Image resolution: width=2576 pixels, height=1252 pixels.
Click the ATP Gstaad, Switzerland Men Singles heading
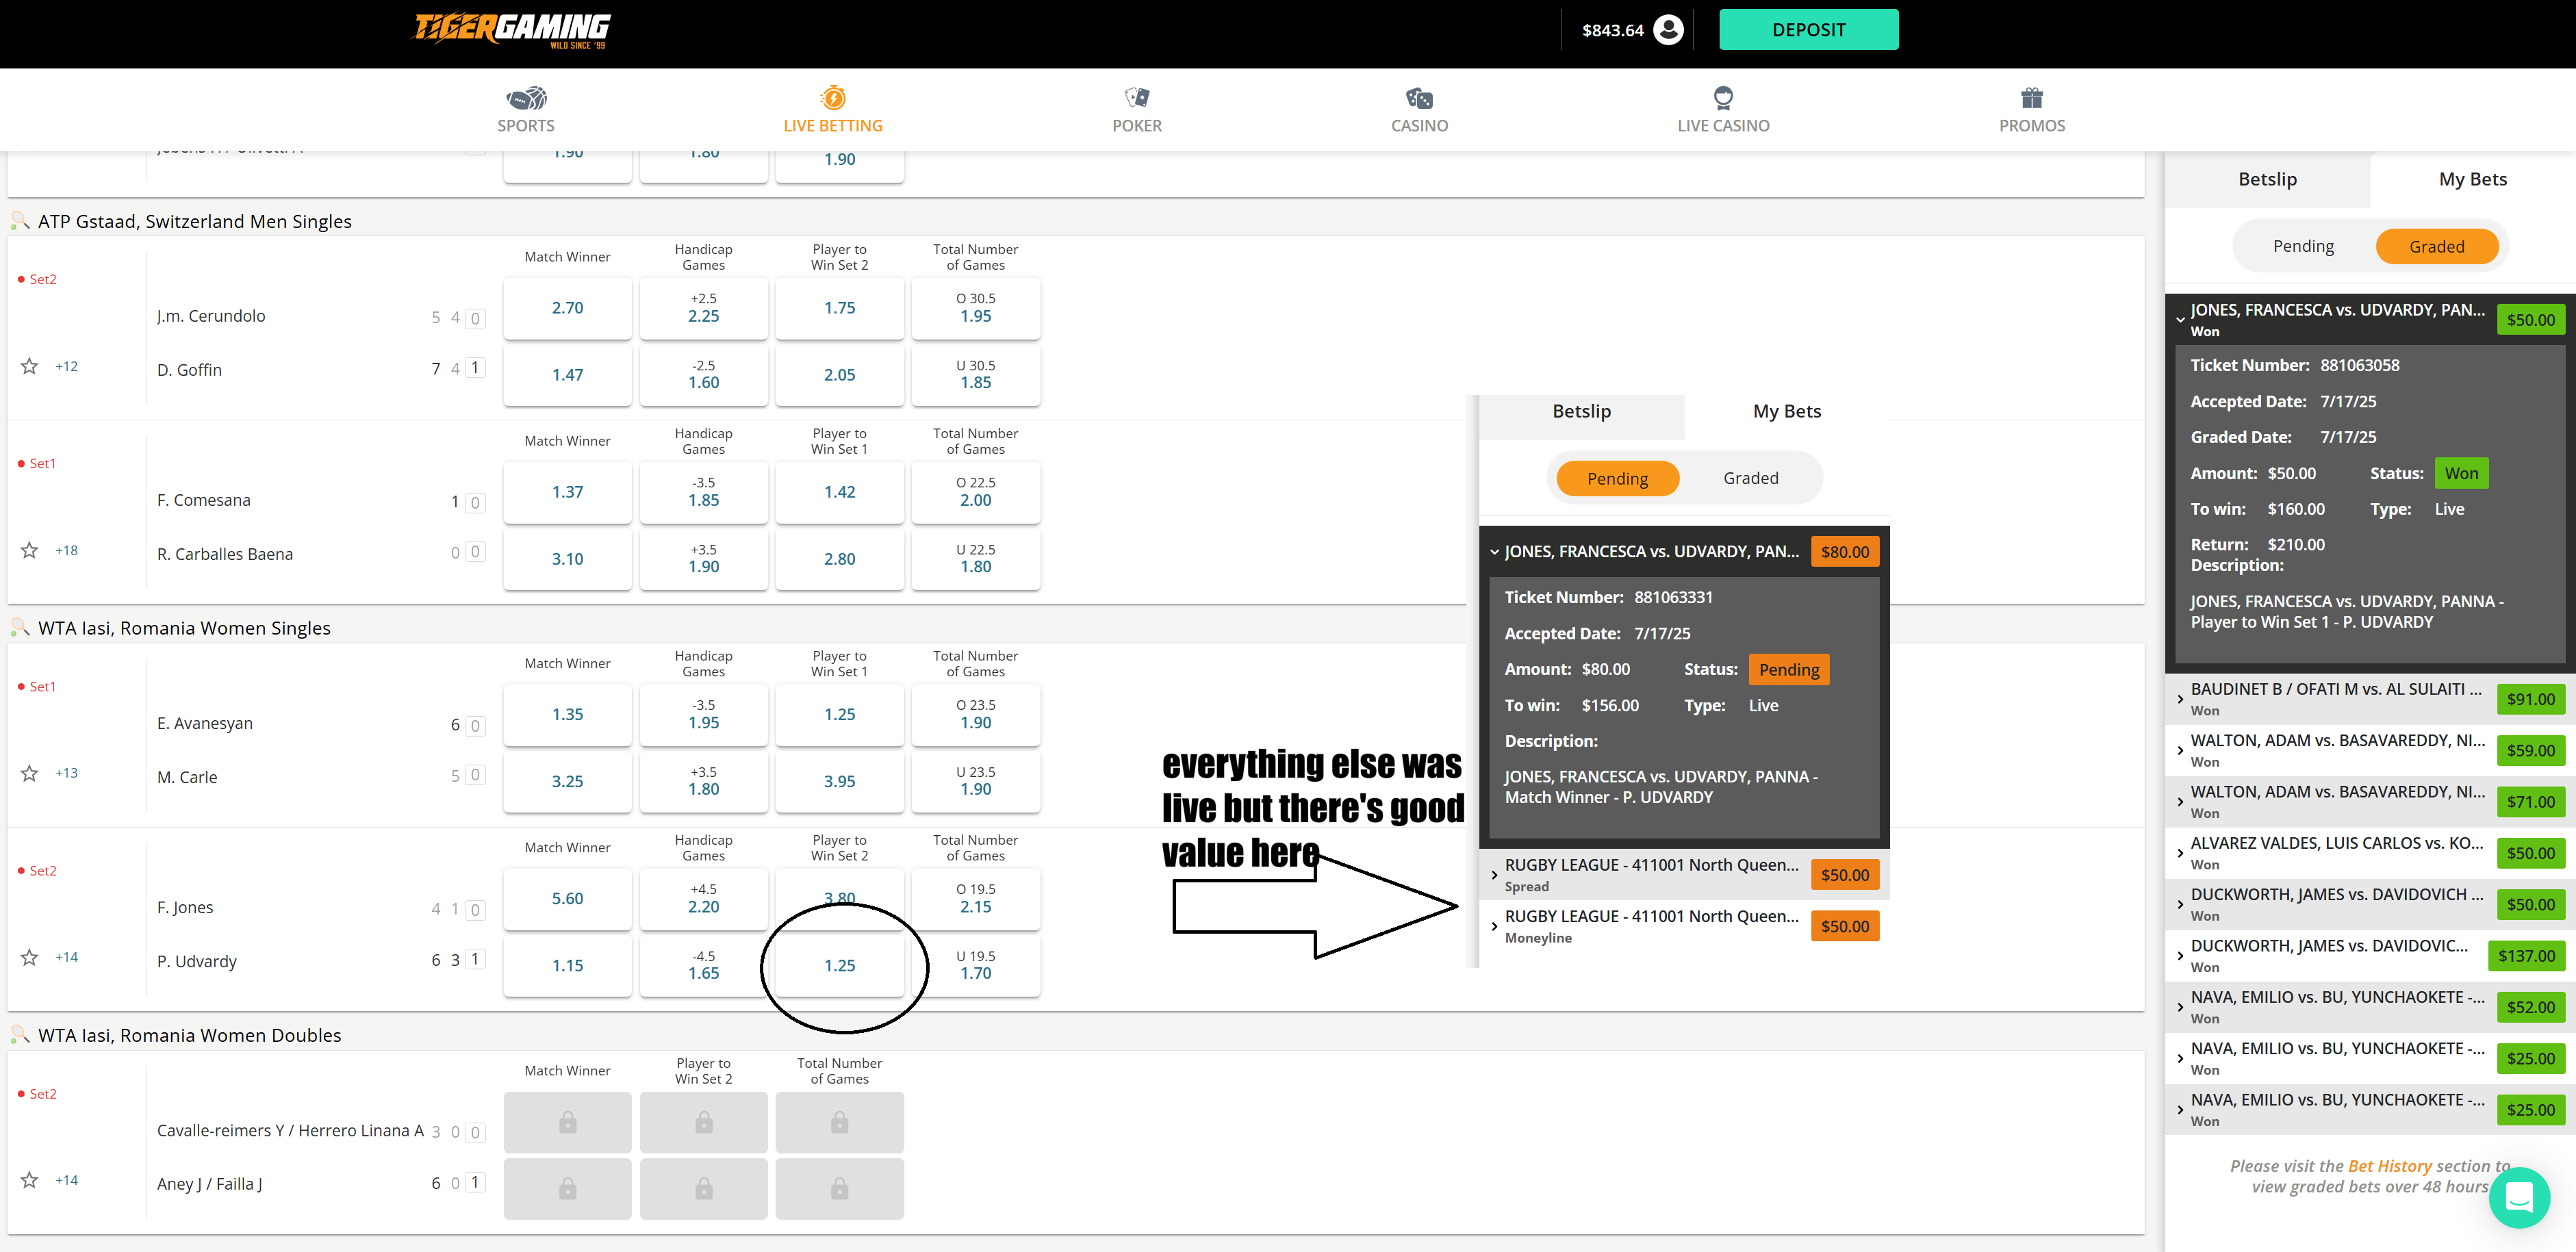(x=195, y=221)
